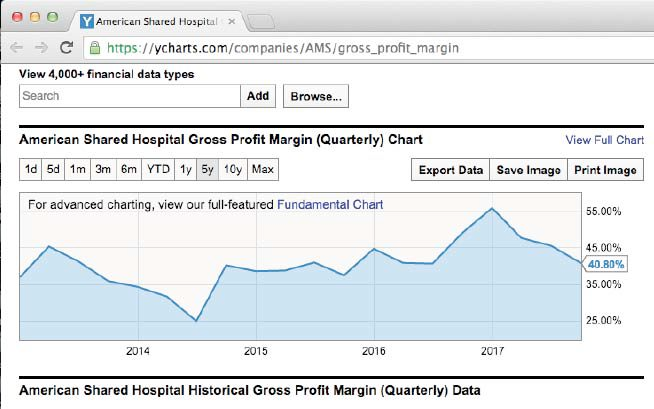The image size is (654, 409).
Task: Select the 10y time range
Action: point(233,169)
